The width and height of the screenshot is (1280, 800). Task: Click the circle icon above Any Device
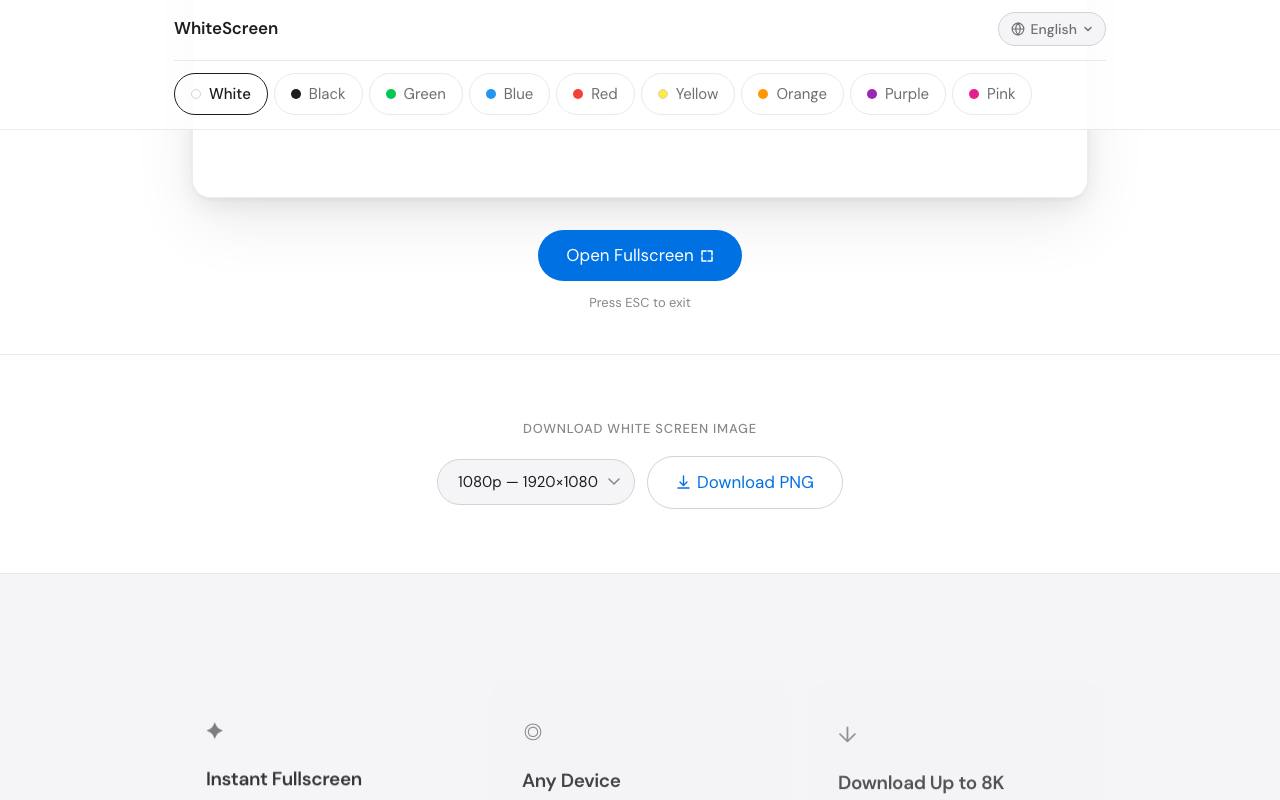click(x=533, y=732)
